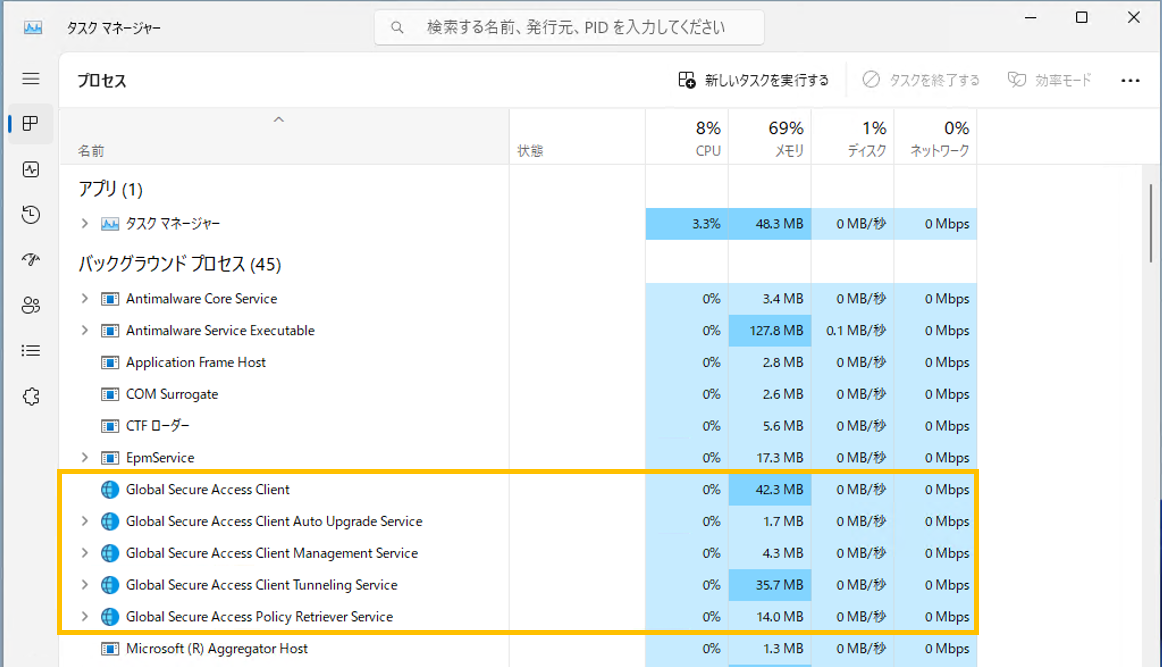This screenshot has width=1162, height=667.
Task: Click the 17.3 MB memory cell
Action: 770,458
